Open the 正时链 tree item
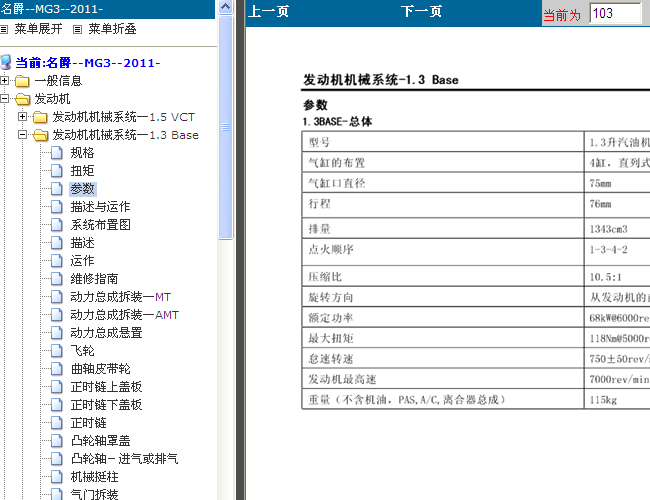The image size is (650, 500). click(x=88, y=423)
